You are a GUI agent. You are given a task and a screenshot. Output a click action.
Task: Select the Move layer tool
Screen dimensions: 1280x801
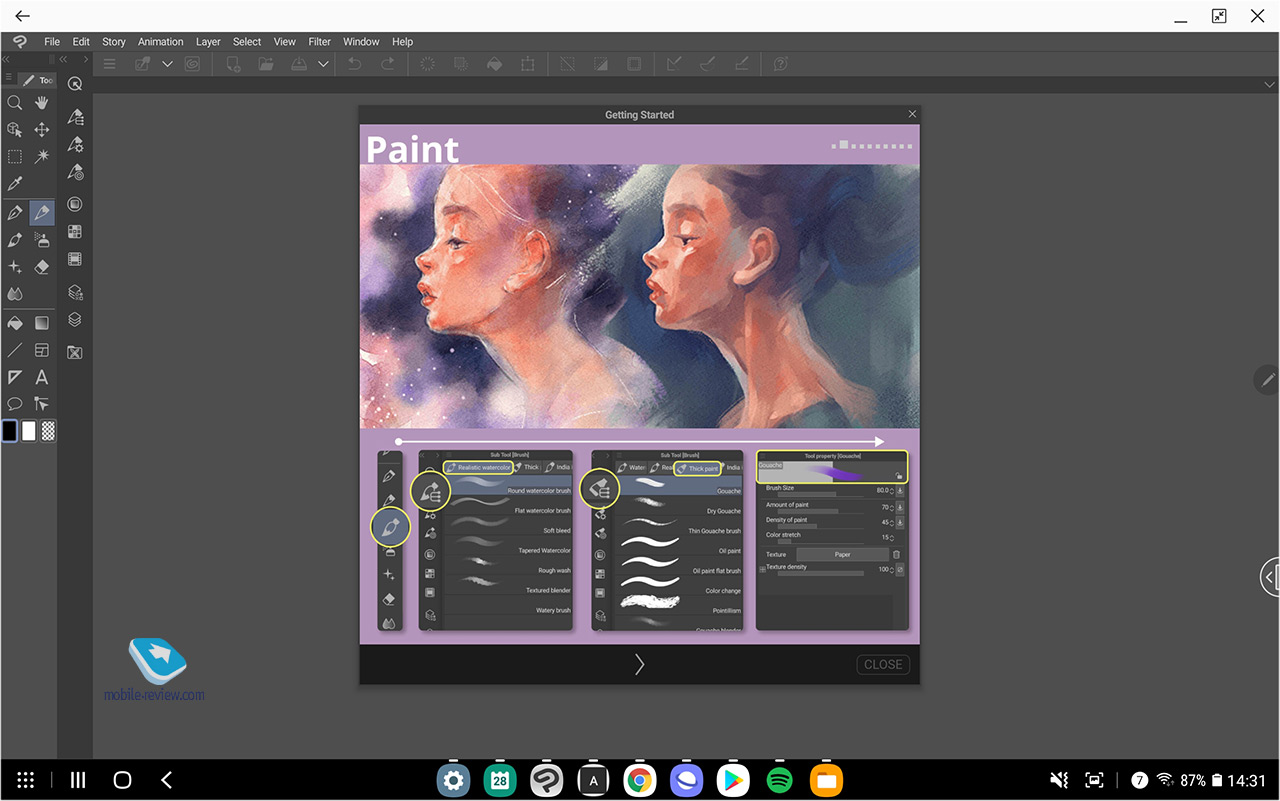click(42, 130)
